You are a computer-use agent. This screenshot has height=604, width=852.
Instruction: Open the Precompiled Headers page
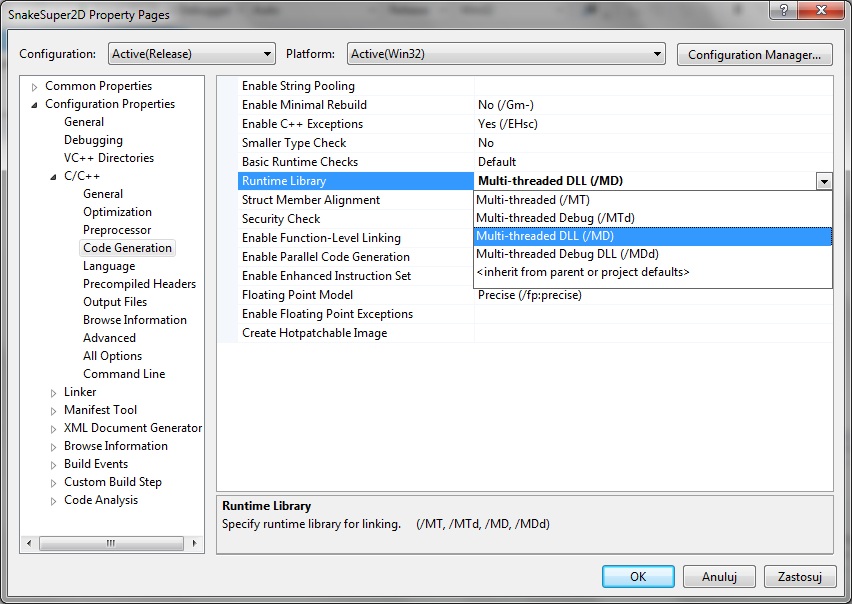(139, 284)
